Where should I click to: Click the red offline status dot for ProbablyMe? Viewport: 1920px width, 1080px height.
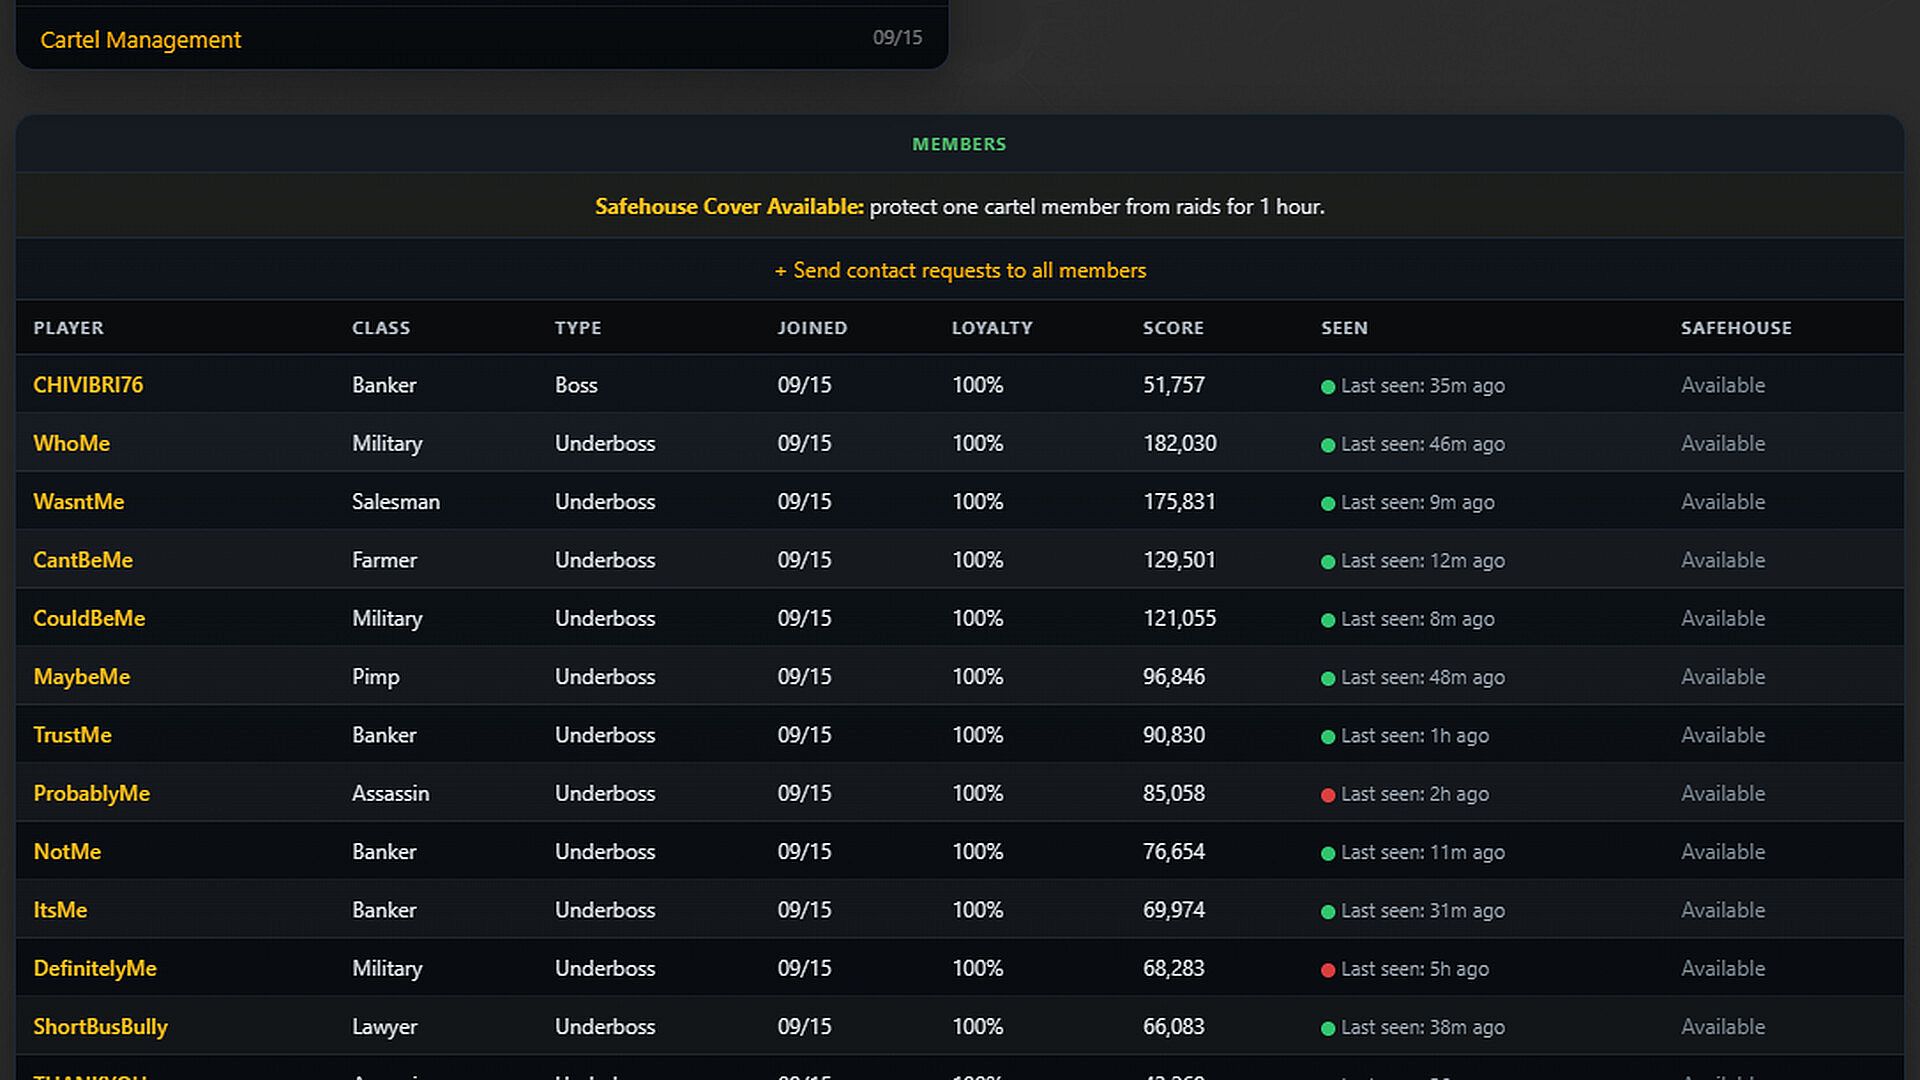point(1328,795)
